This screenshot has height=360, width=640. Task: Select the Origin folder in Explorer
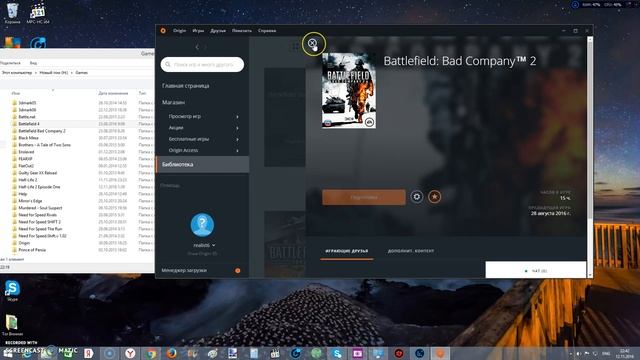[x=24, y=243]
